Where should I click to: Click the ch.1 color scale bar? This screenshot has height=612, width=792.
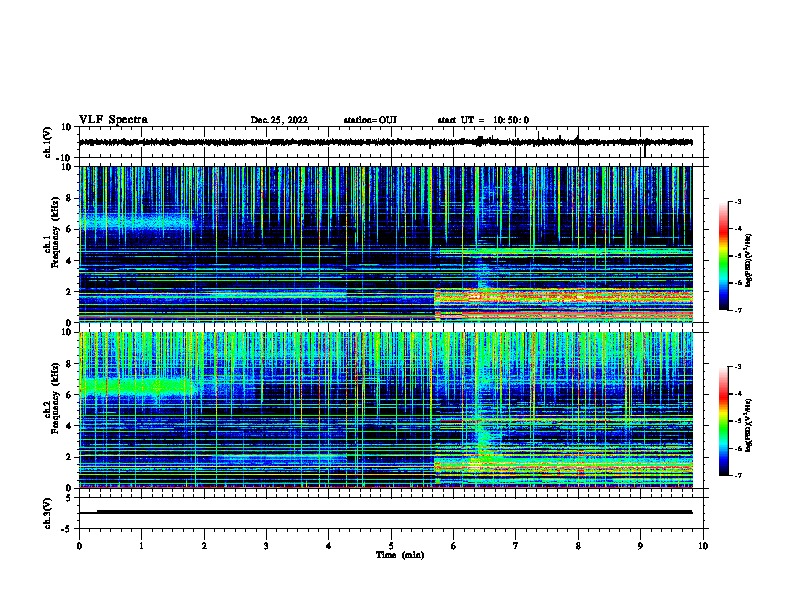[x=723, y=256]
